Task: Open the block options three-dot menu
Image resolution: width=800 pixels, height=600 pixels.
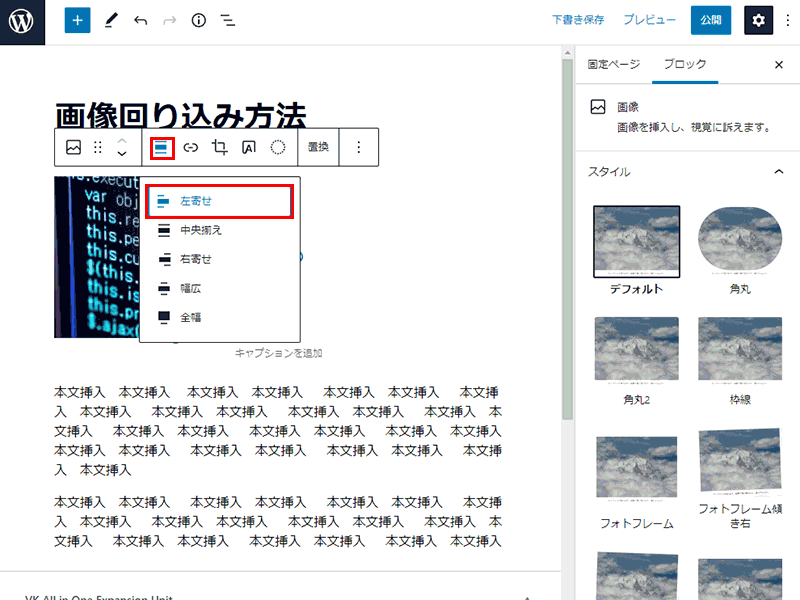Action: (x=359, y=147)
